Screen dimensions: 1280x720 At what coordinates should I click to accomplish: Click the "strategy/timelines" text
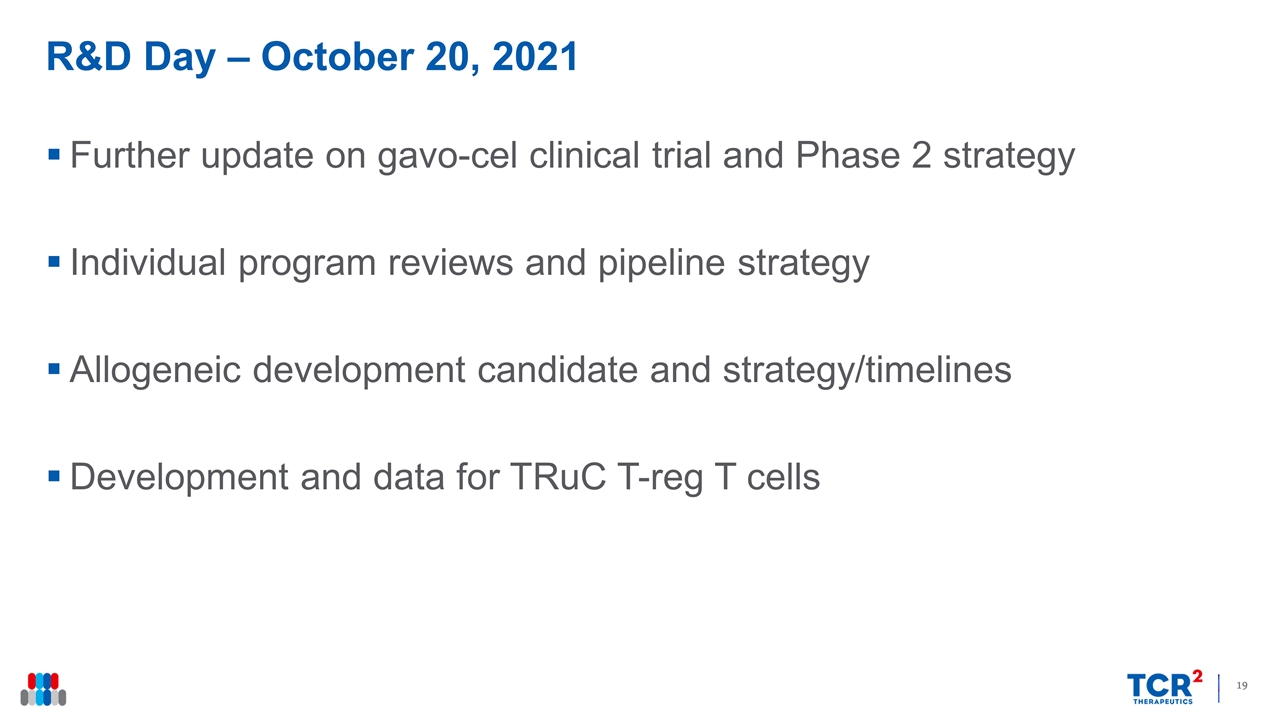click(864, 371)
